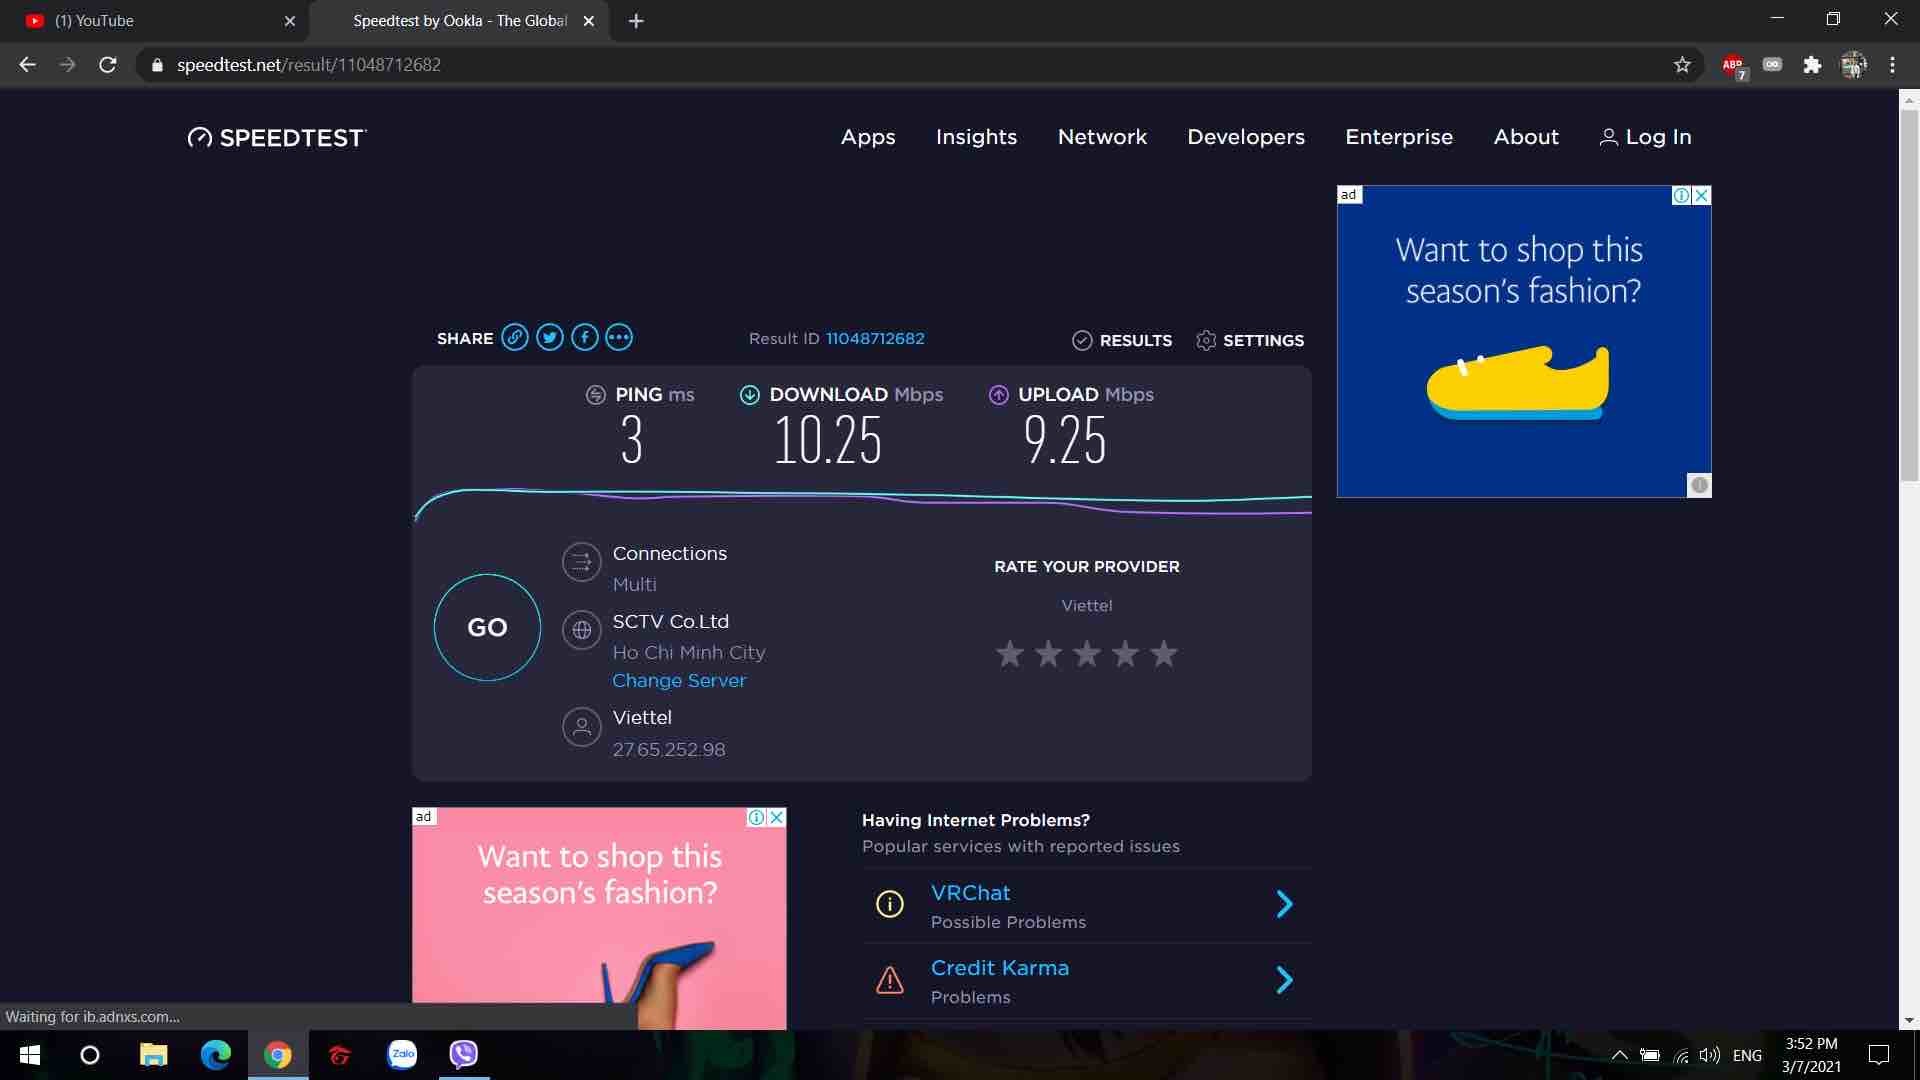Give provider a three-star rating
Screen dimensions: 1920x1080
coord(1086,654)
